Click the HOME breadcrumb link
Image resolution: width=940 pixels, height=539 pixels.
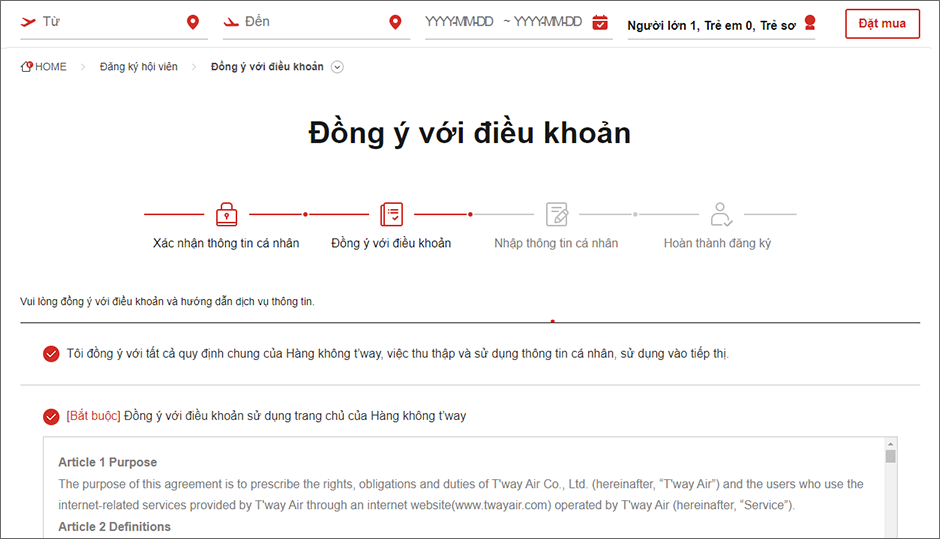50,67
